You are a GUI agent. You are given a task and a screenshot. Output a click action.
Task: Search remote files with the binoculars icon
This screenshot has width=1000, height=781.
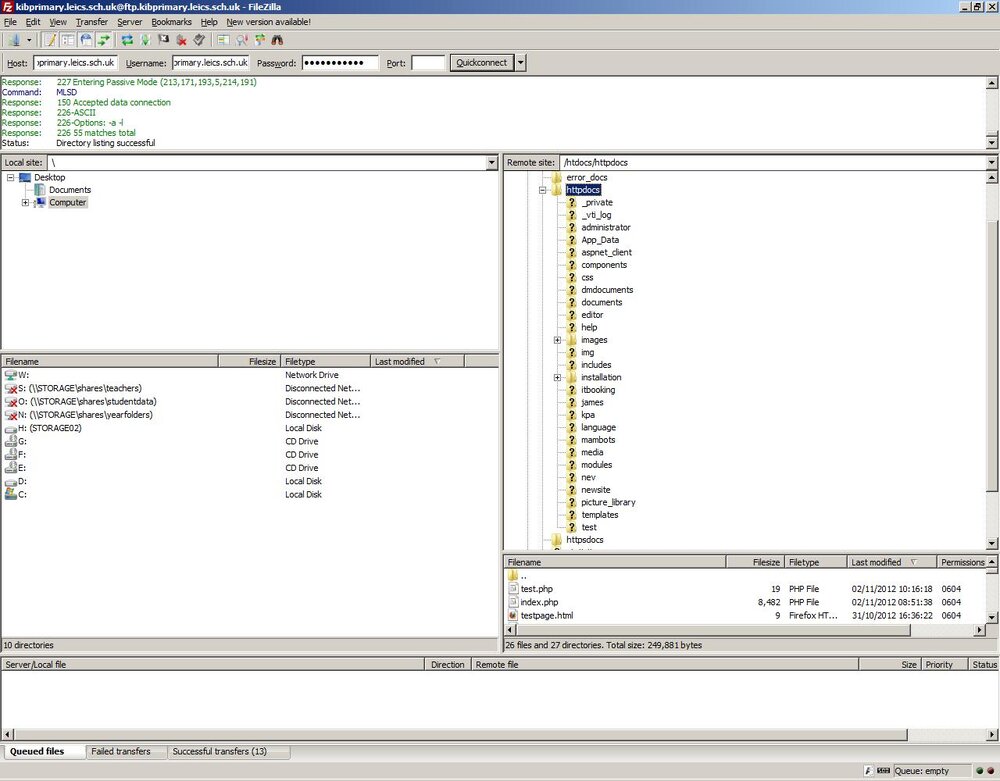click(277, 40)
